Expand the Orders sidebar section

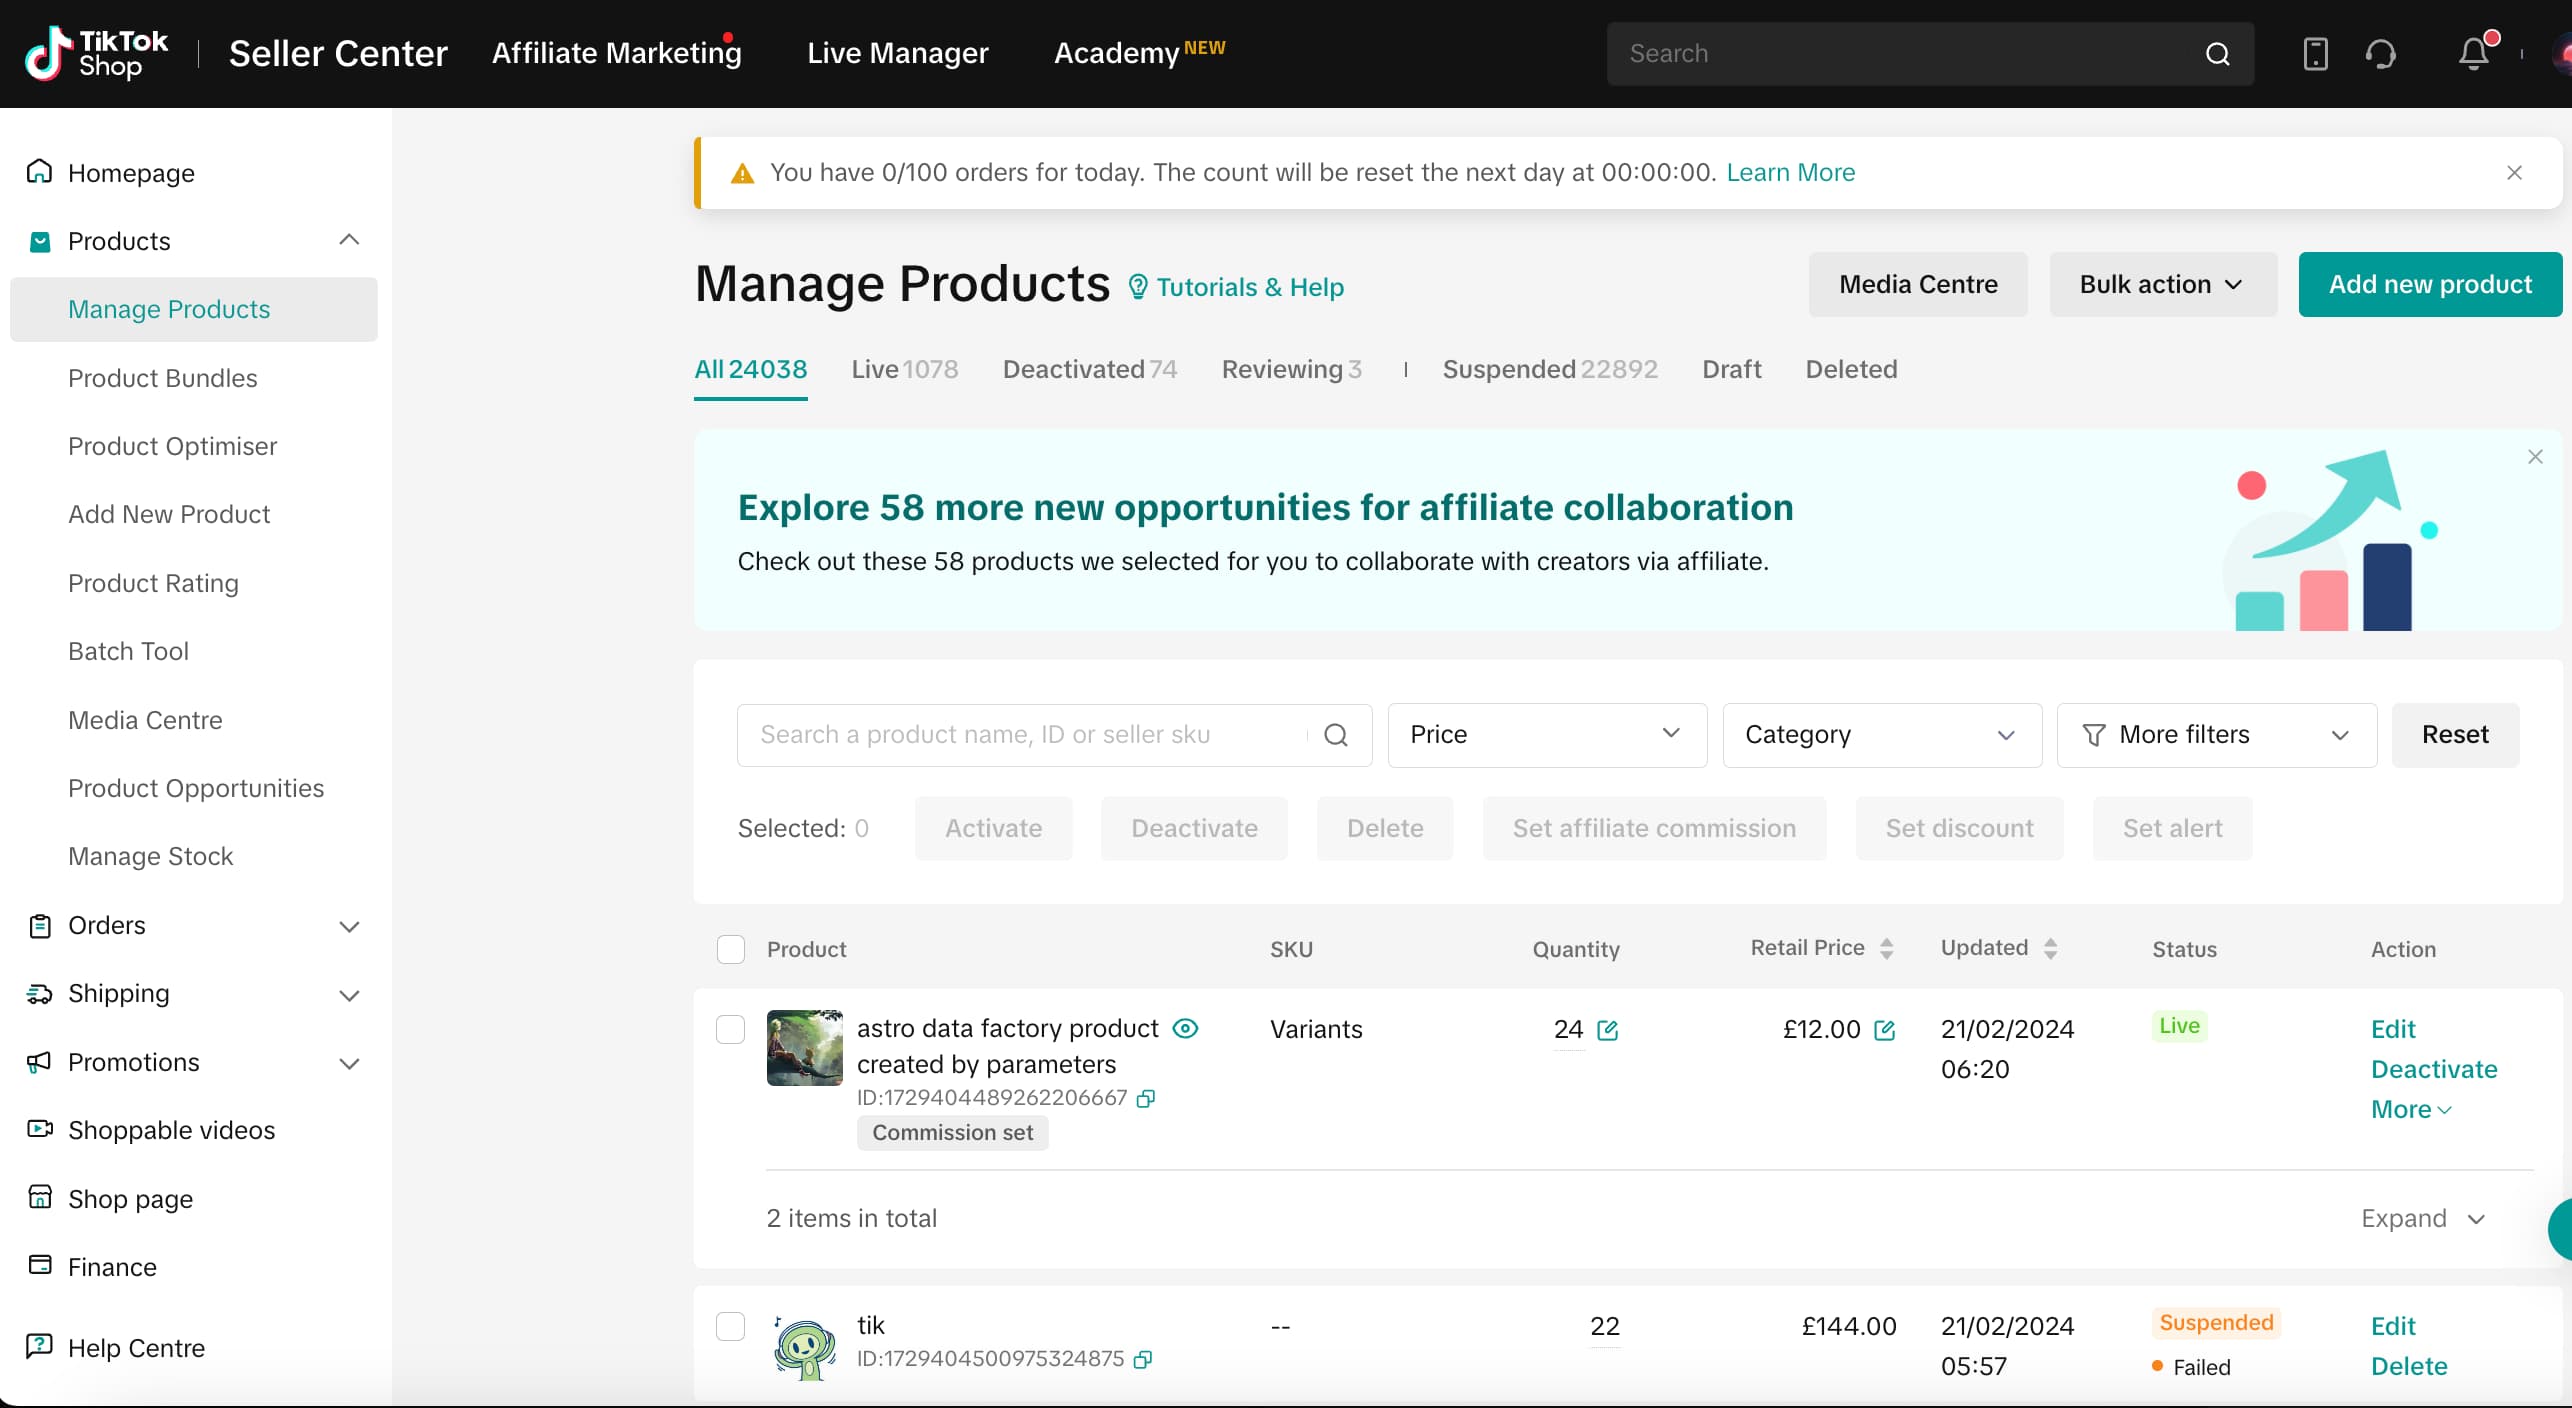[x=349, y=927]
